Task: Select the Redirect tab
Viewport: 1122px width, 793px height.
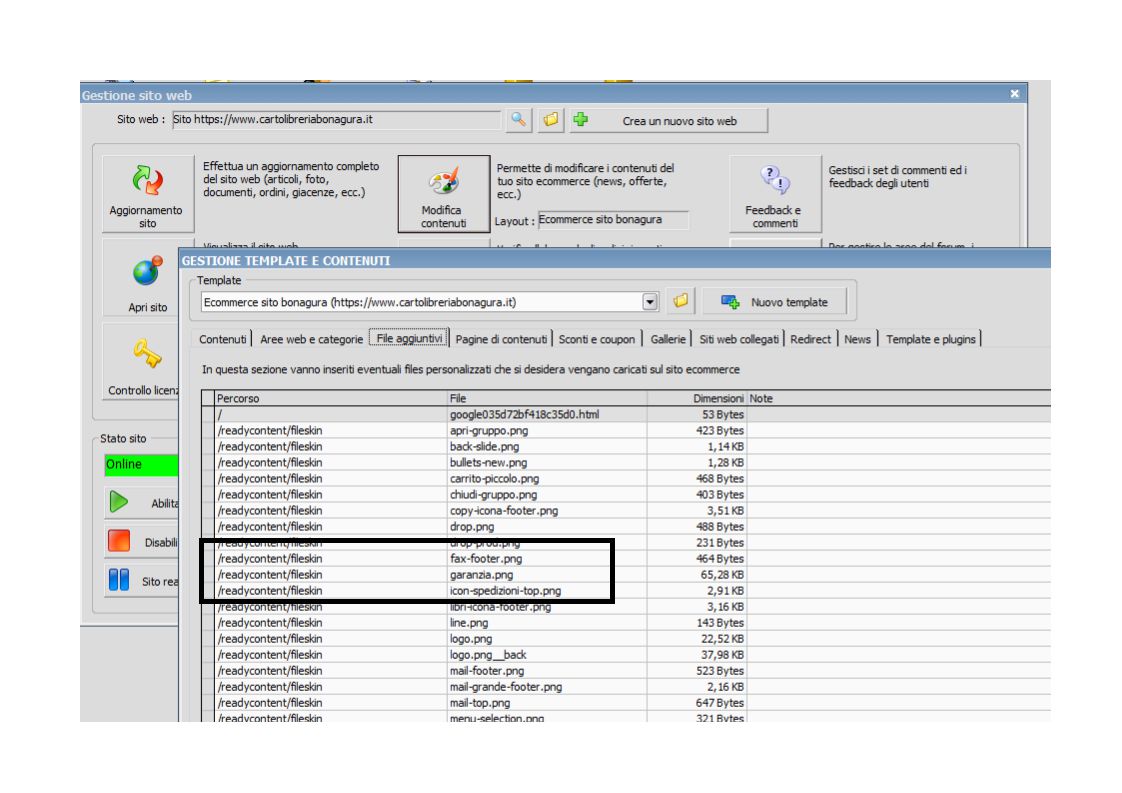Action: (x=811, y=339)
